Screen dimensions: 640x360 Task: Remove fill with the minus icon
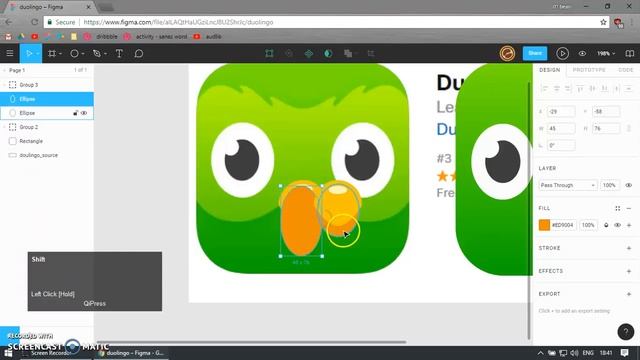tap(629, 209)
